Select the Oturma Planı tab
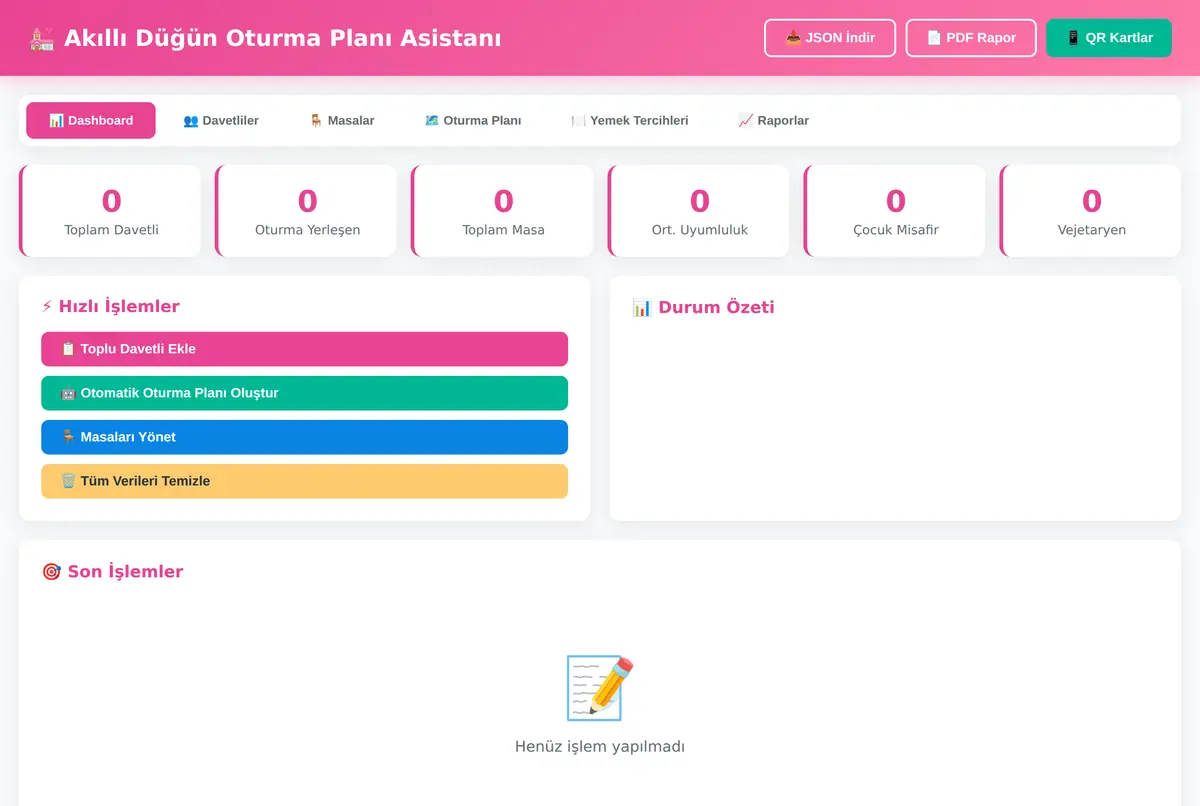Viewport: 1200px width, 806px height. [x=473, y=120]
